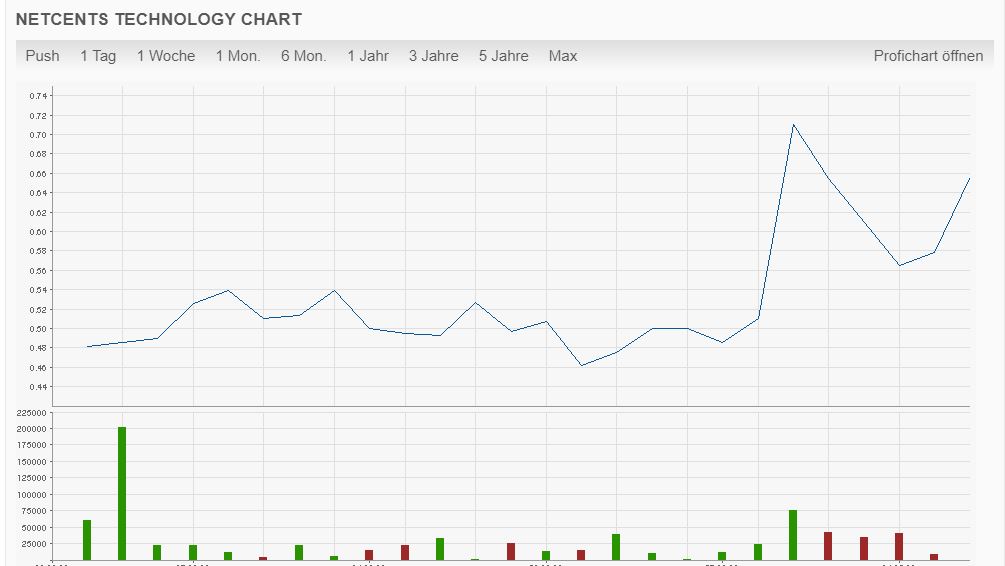Show the Max chart range
Image resolution: width=1005 pixels, height=566 pixels.
coord(563,56)
